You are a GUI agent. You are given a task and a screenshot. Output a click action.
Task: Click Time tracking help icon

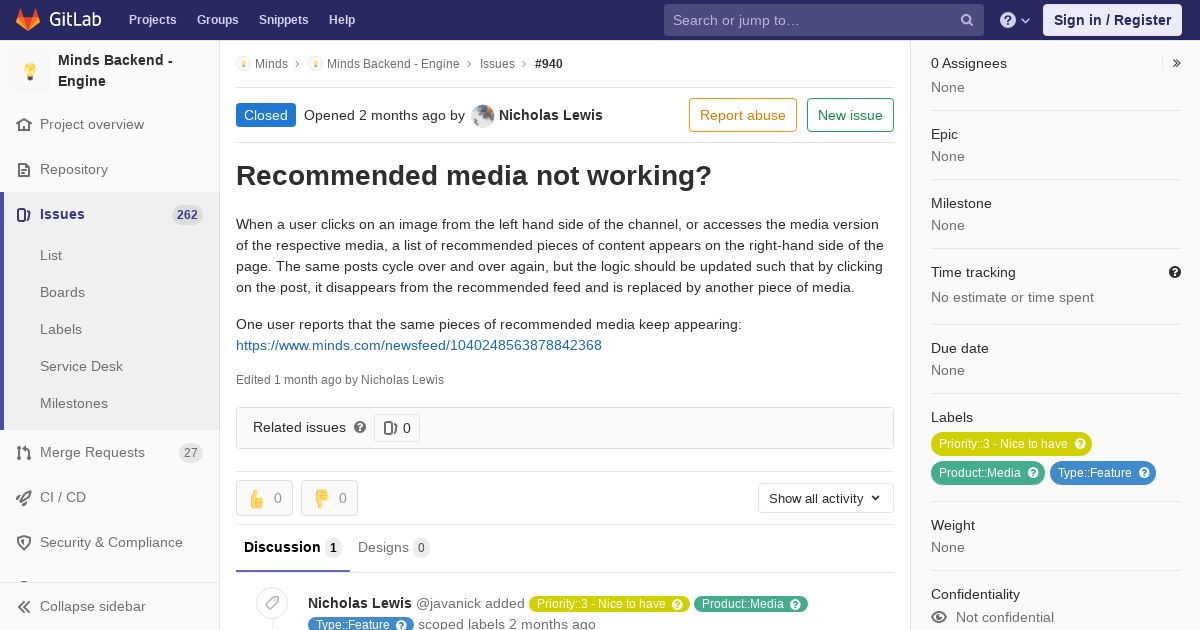coord(1175,272)
